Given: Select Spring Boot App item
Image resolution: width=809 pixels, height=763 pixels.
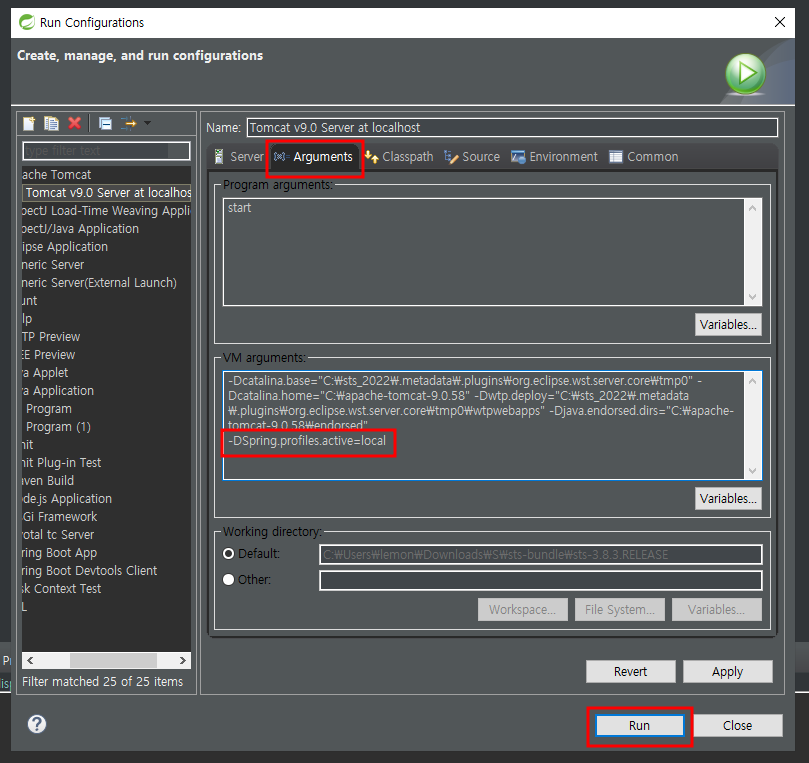Looking at the screenshot, I should click(x=59, y=553).
